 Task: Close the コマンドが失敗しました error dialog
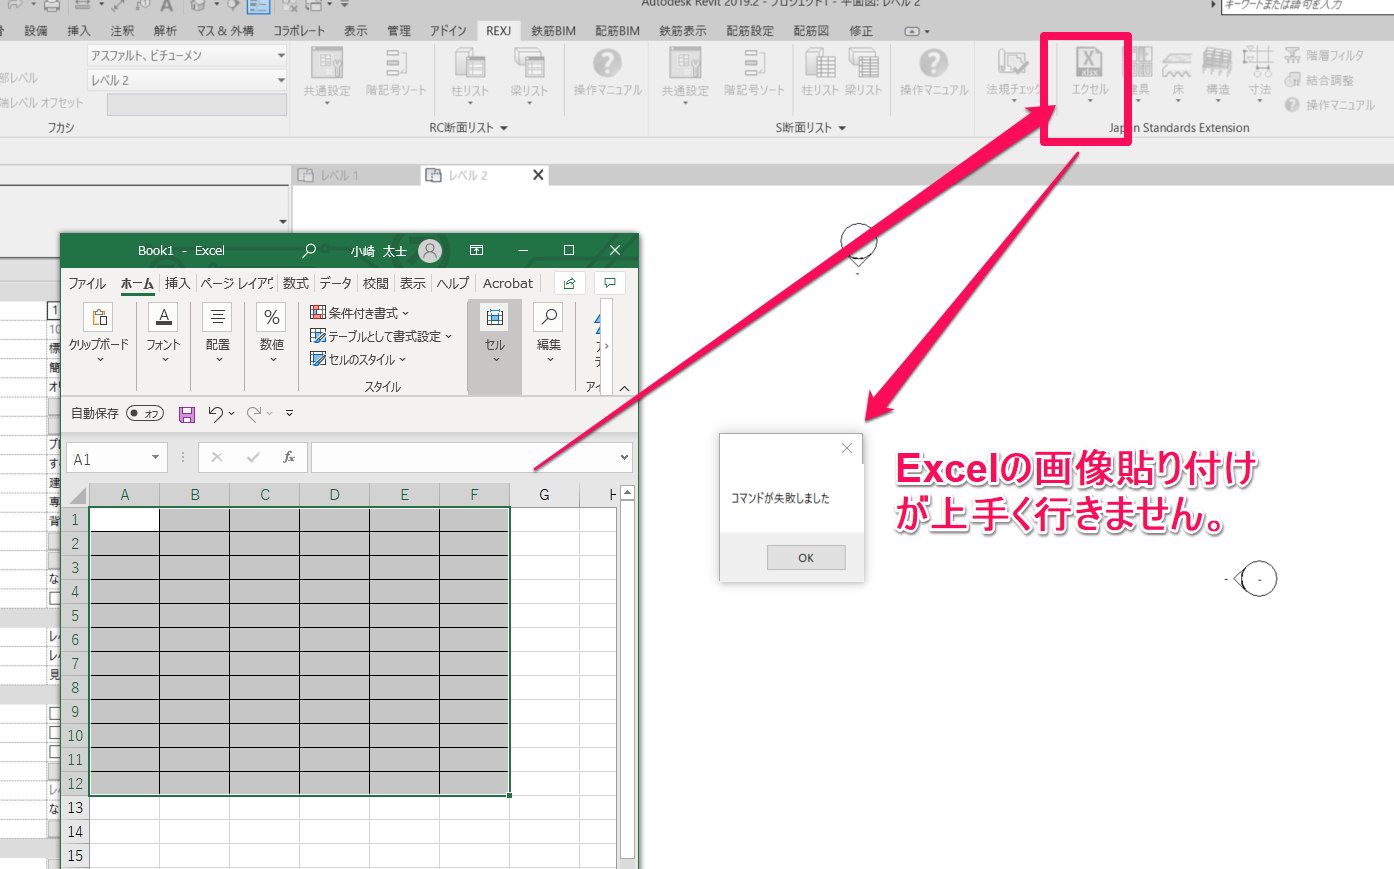[x=847, y=448]
